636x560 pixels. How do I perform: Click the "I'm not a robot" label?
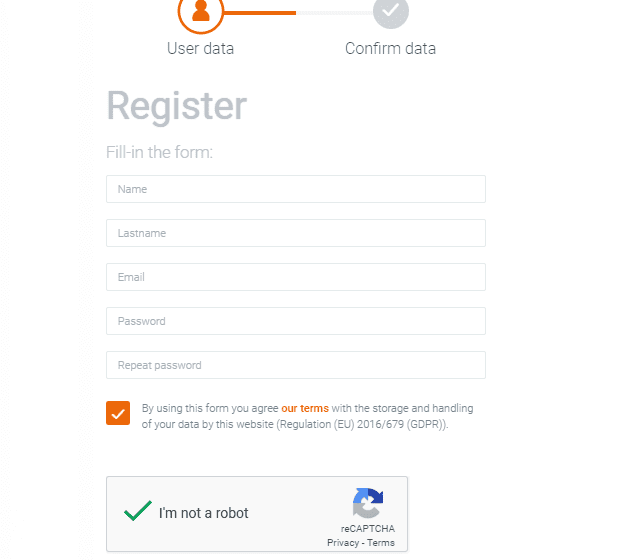click(204, 513)
